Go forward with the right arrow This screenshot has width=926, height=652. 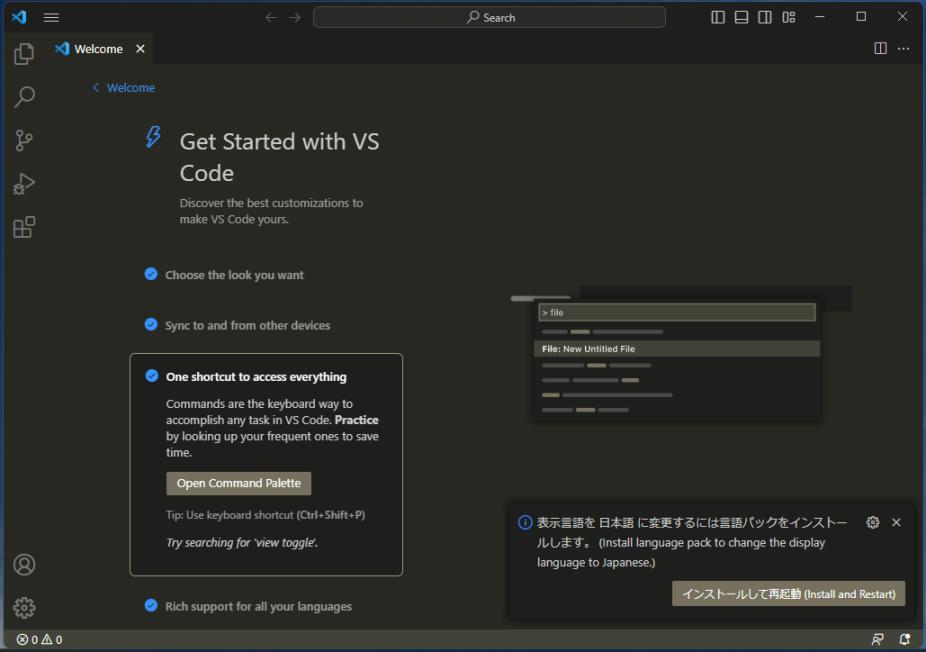point(295,18)
